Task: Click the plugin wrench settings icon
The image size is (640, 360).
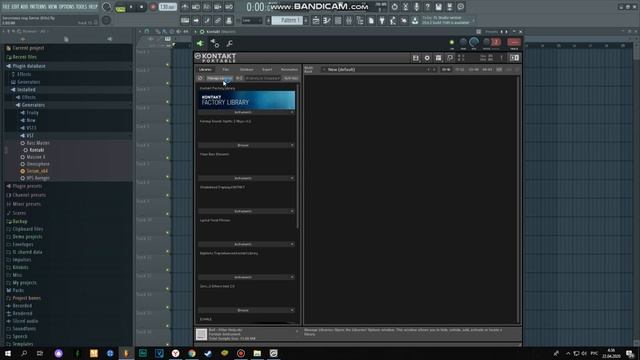Action: [229, 43]
